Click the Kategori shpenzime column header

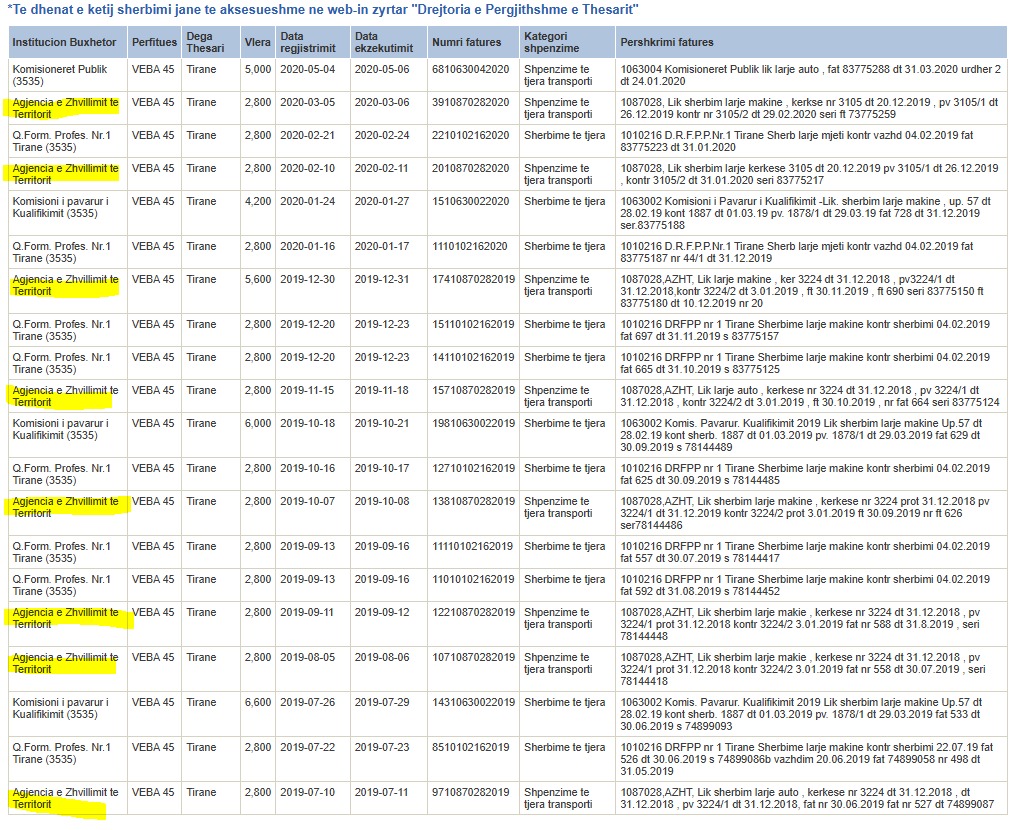pyautogui.click(x=552, y=42)
